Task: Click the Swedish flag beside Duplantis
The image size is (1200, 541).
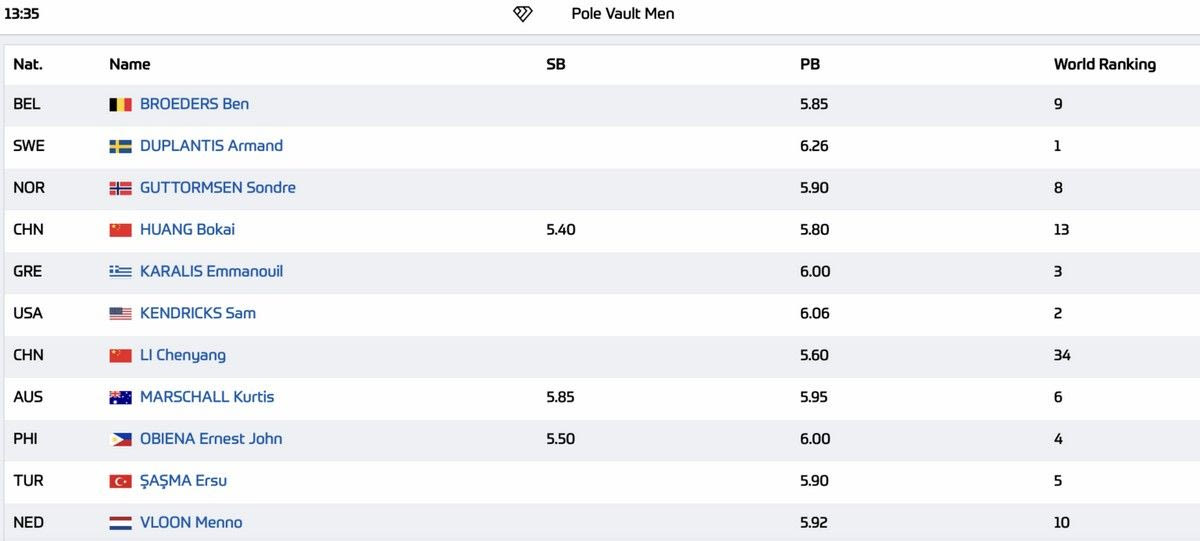Action: pyautogui.click(x=120, y=146)
